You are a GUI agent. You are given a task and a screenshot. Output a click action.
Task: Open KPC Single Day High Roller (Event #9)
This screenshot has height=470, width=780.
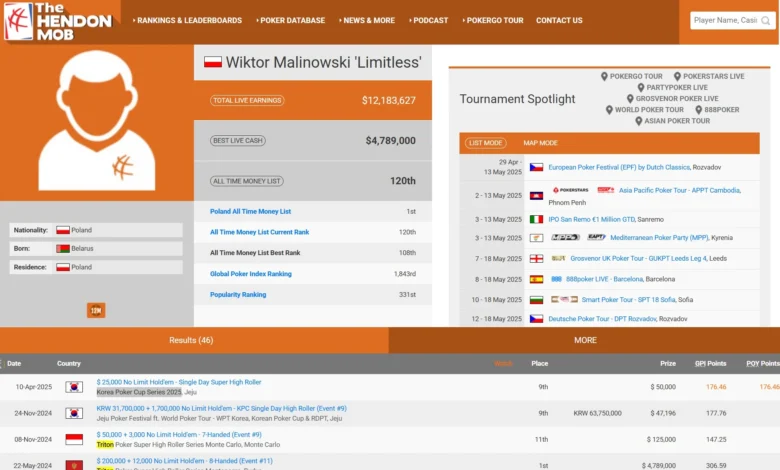221,409
